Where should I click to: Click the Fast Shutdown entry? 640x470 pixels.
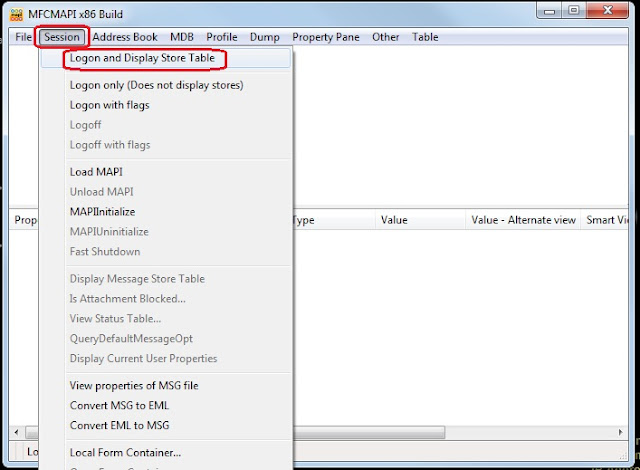[166, 252]
